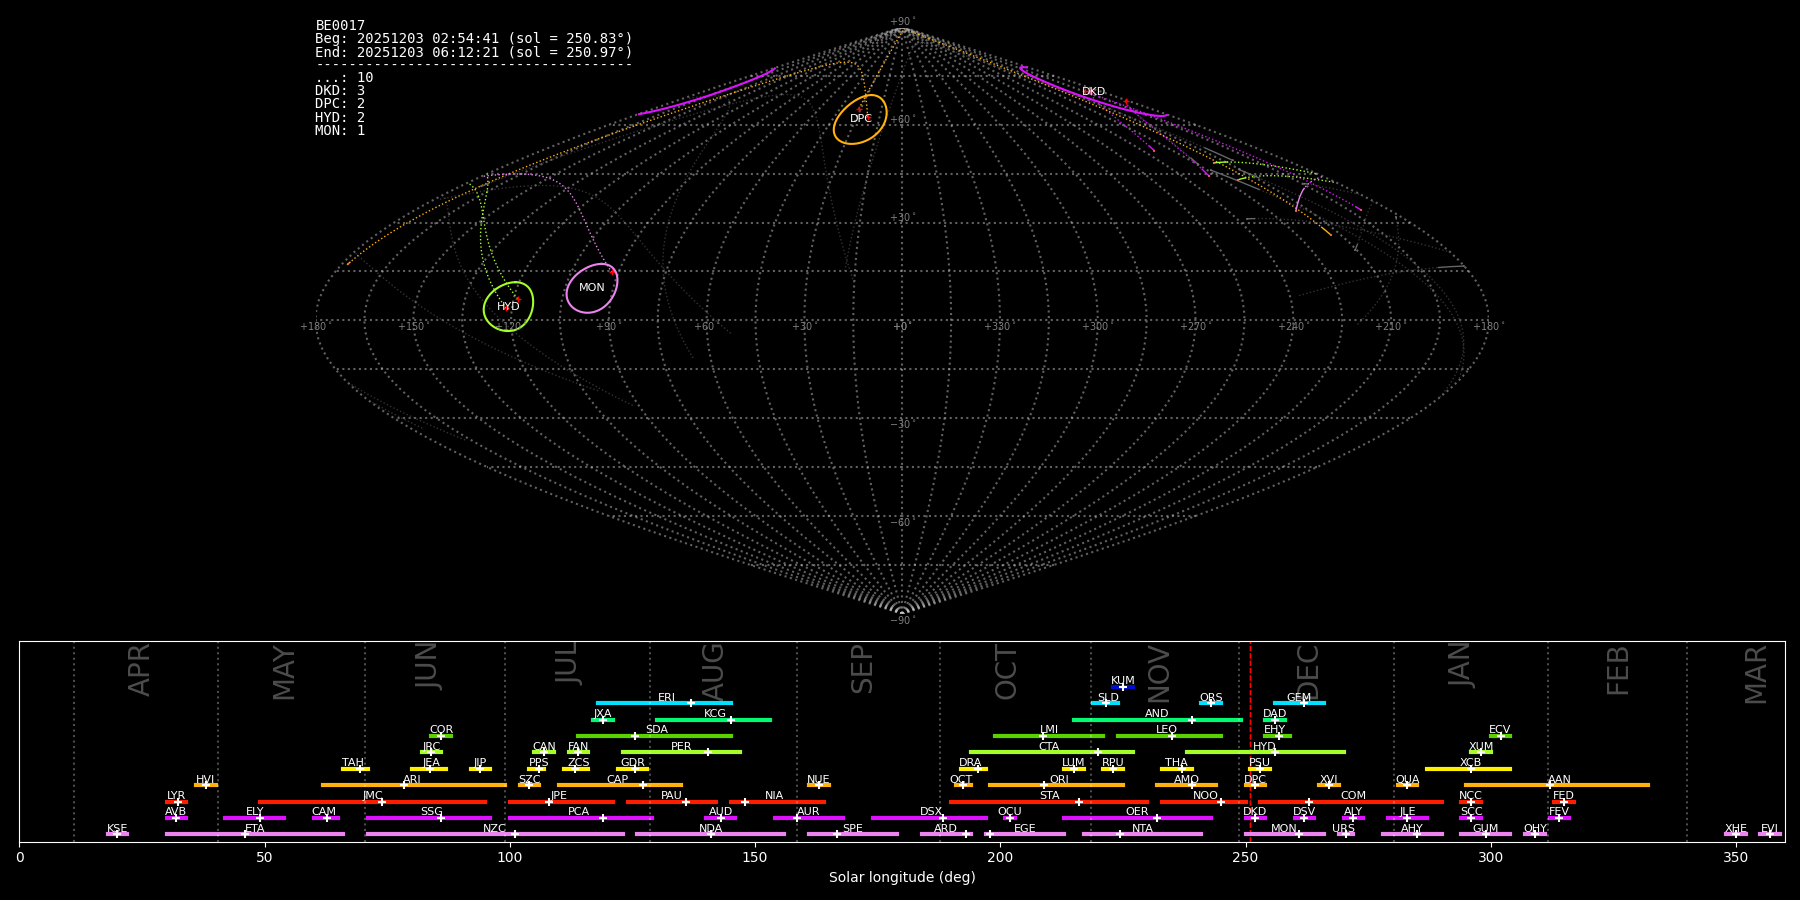
Task: Click the DKD label on the sky map
Action: 1093,92
